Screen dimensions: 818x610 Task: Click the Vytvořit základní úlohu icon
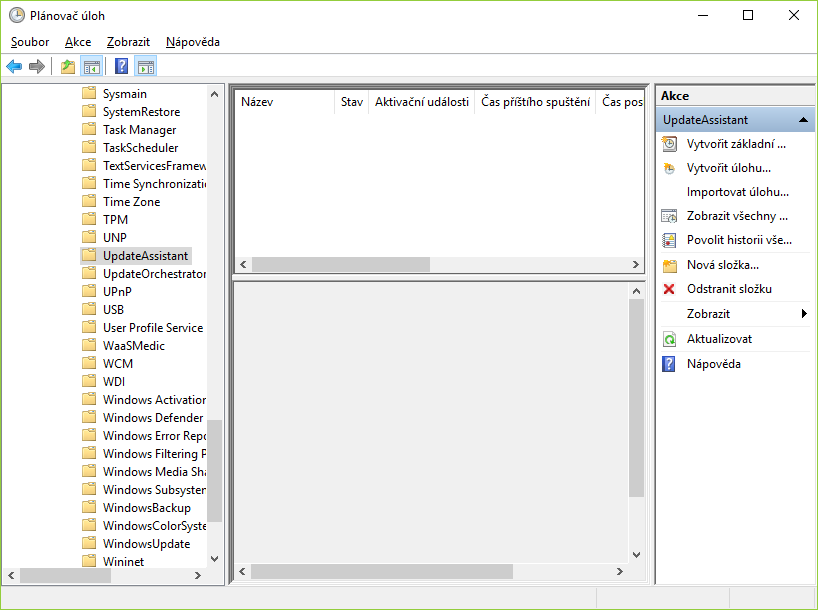(x=669, y=144)
